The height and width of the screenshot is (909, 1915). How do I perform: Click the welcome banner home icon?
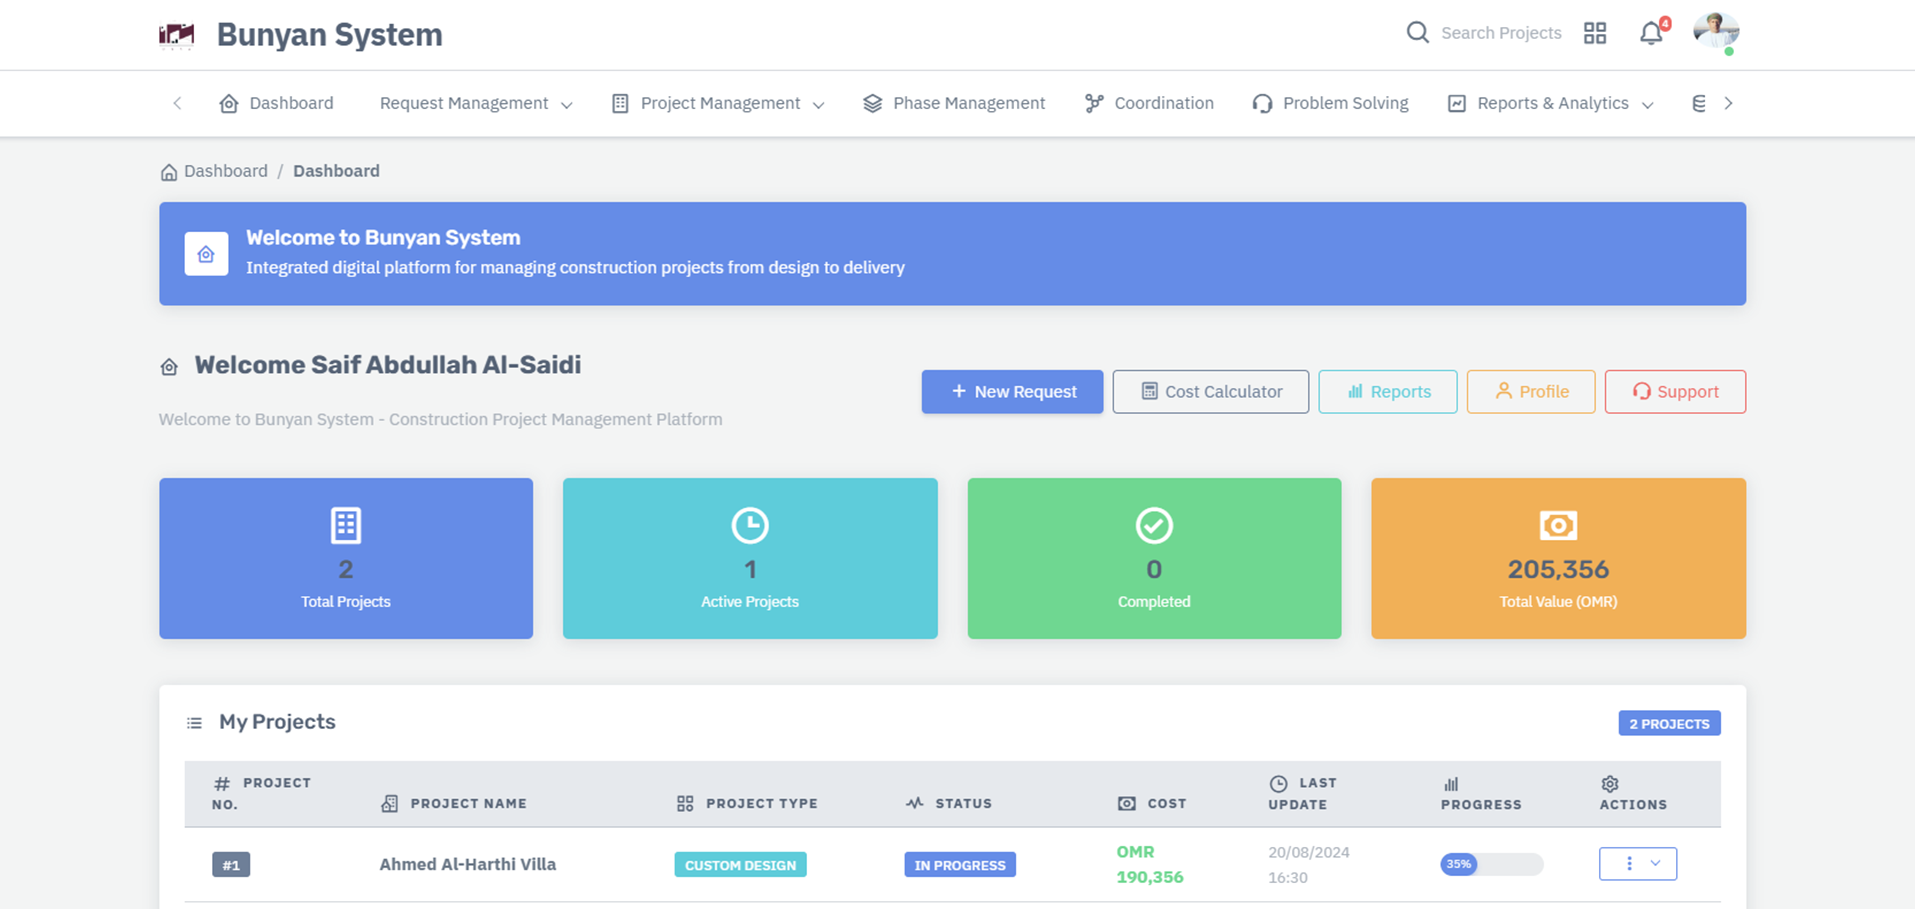206,254
